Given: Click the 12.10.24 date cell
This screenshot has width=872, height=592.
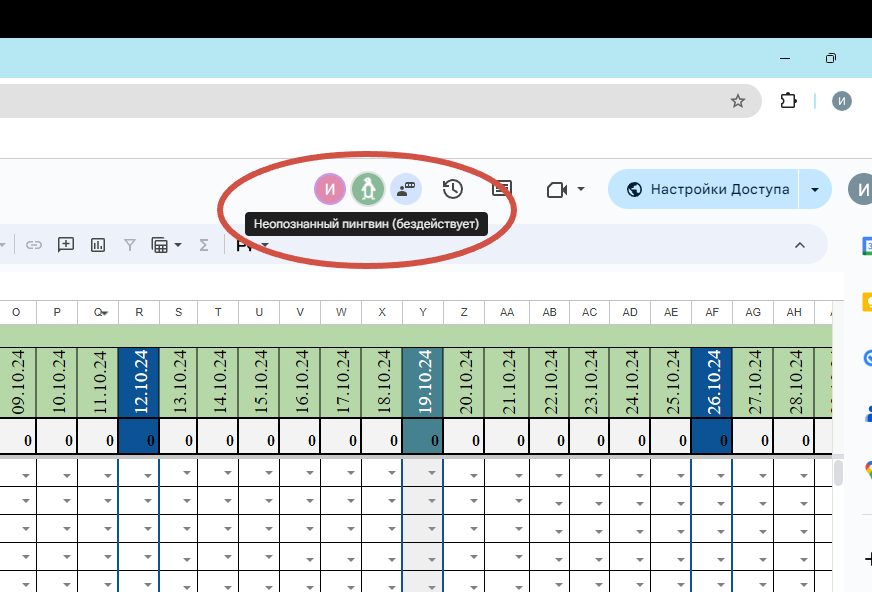Looking at the screenshot, I should (139, 382).
